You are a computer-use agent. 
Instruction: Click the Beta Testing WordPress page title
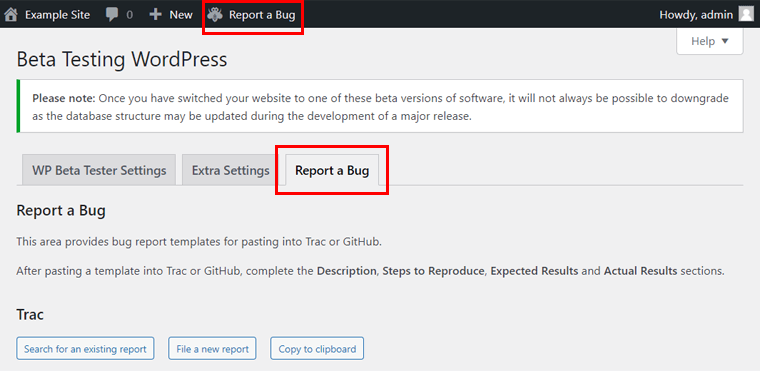pos(122,60)
